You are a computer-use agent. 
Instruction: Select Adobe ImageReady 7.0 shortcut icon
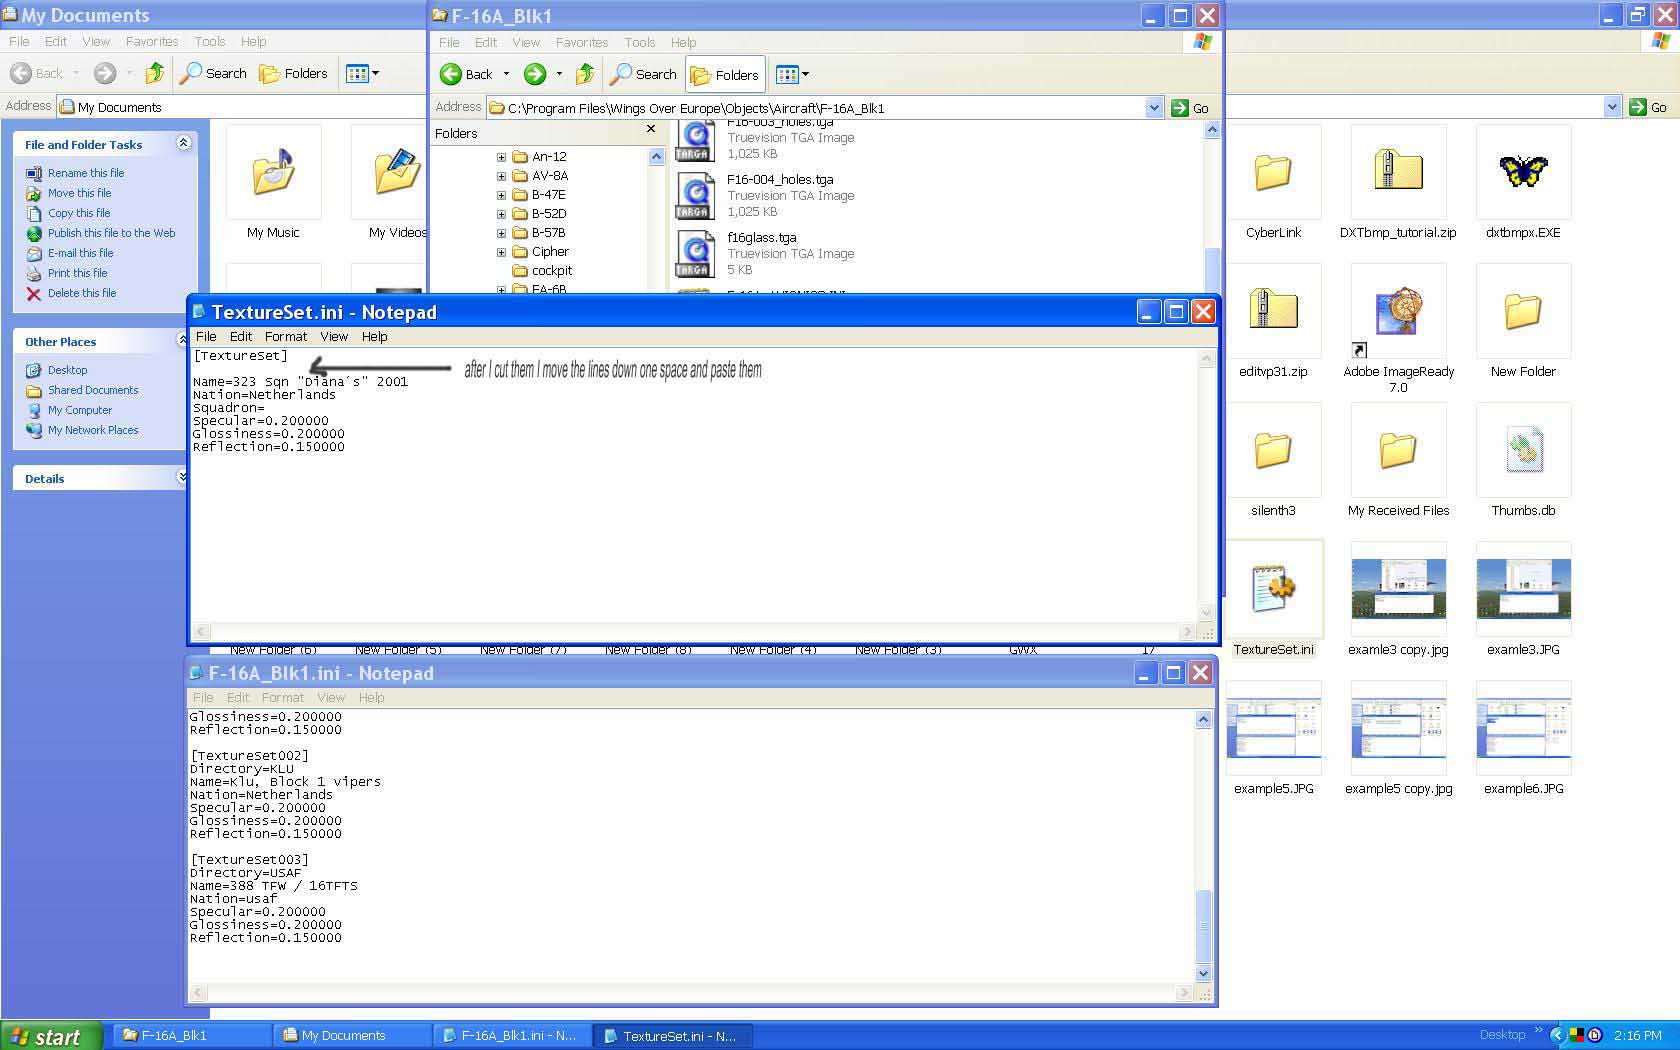point(1398,311)
